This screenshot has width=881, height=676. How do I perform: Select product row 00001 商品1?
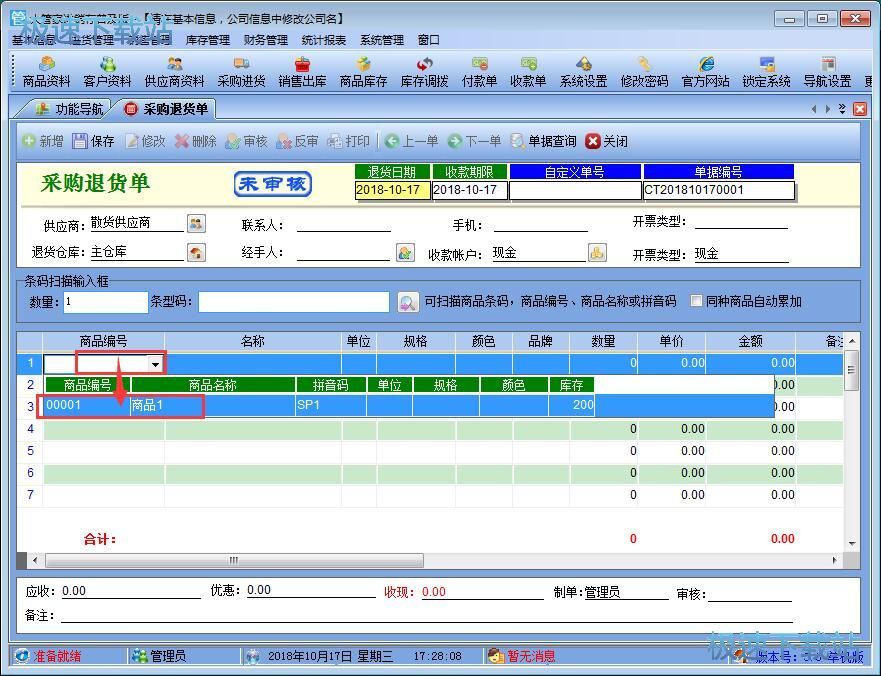point(409,405)
